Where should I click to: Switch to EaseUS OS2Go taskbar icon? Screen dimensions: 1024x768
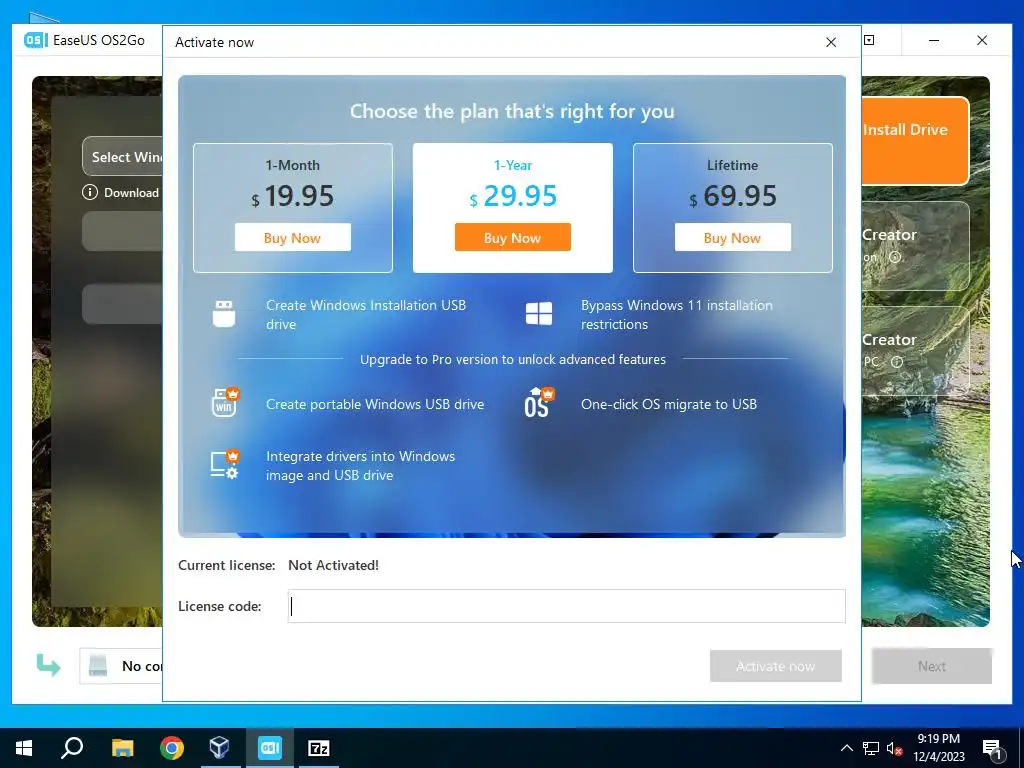270,748
